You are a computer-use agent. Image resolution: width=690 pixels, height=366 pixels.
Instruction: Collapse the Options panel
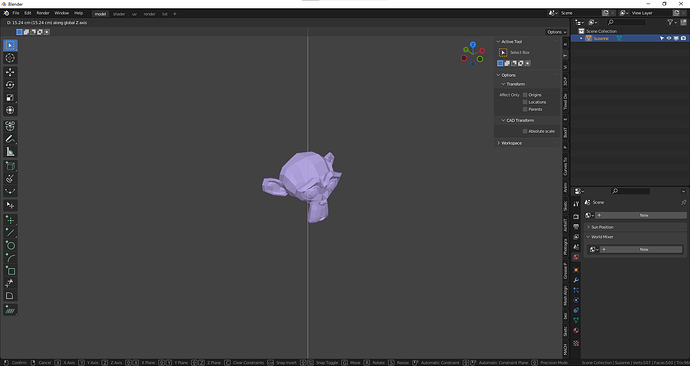coord(499,75)
